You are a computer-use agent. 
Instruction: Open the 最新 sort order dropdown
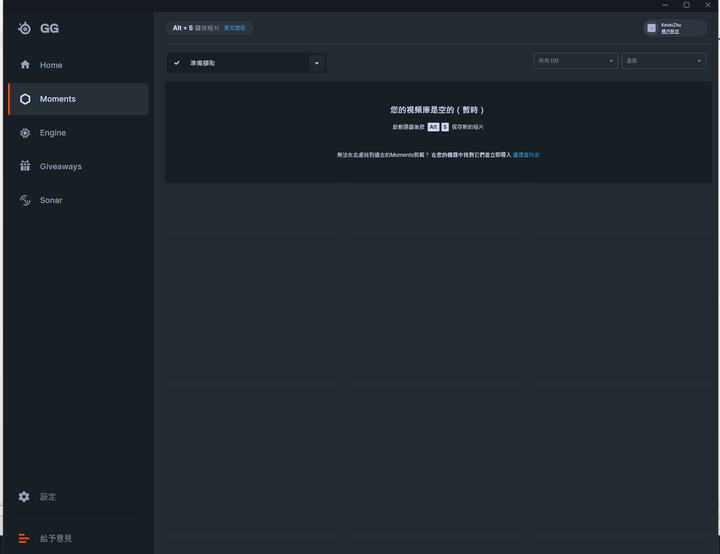tap(664, 61)
